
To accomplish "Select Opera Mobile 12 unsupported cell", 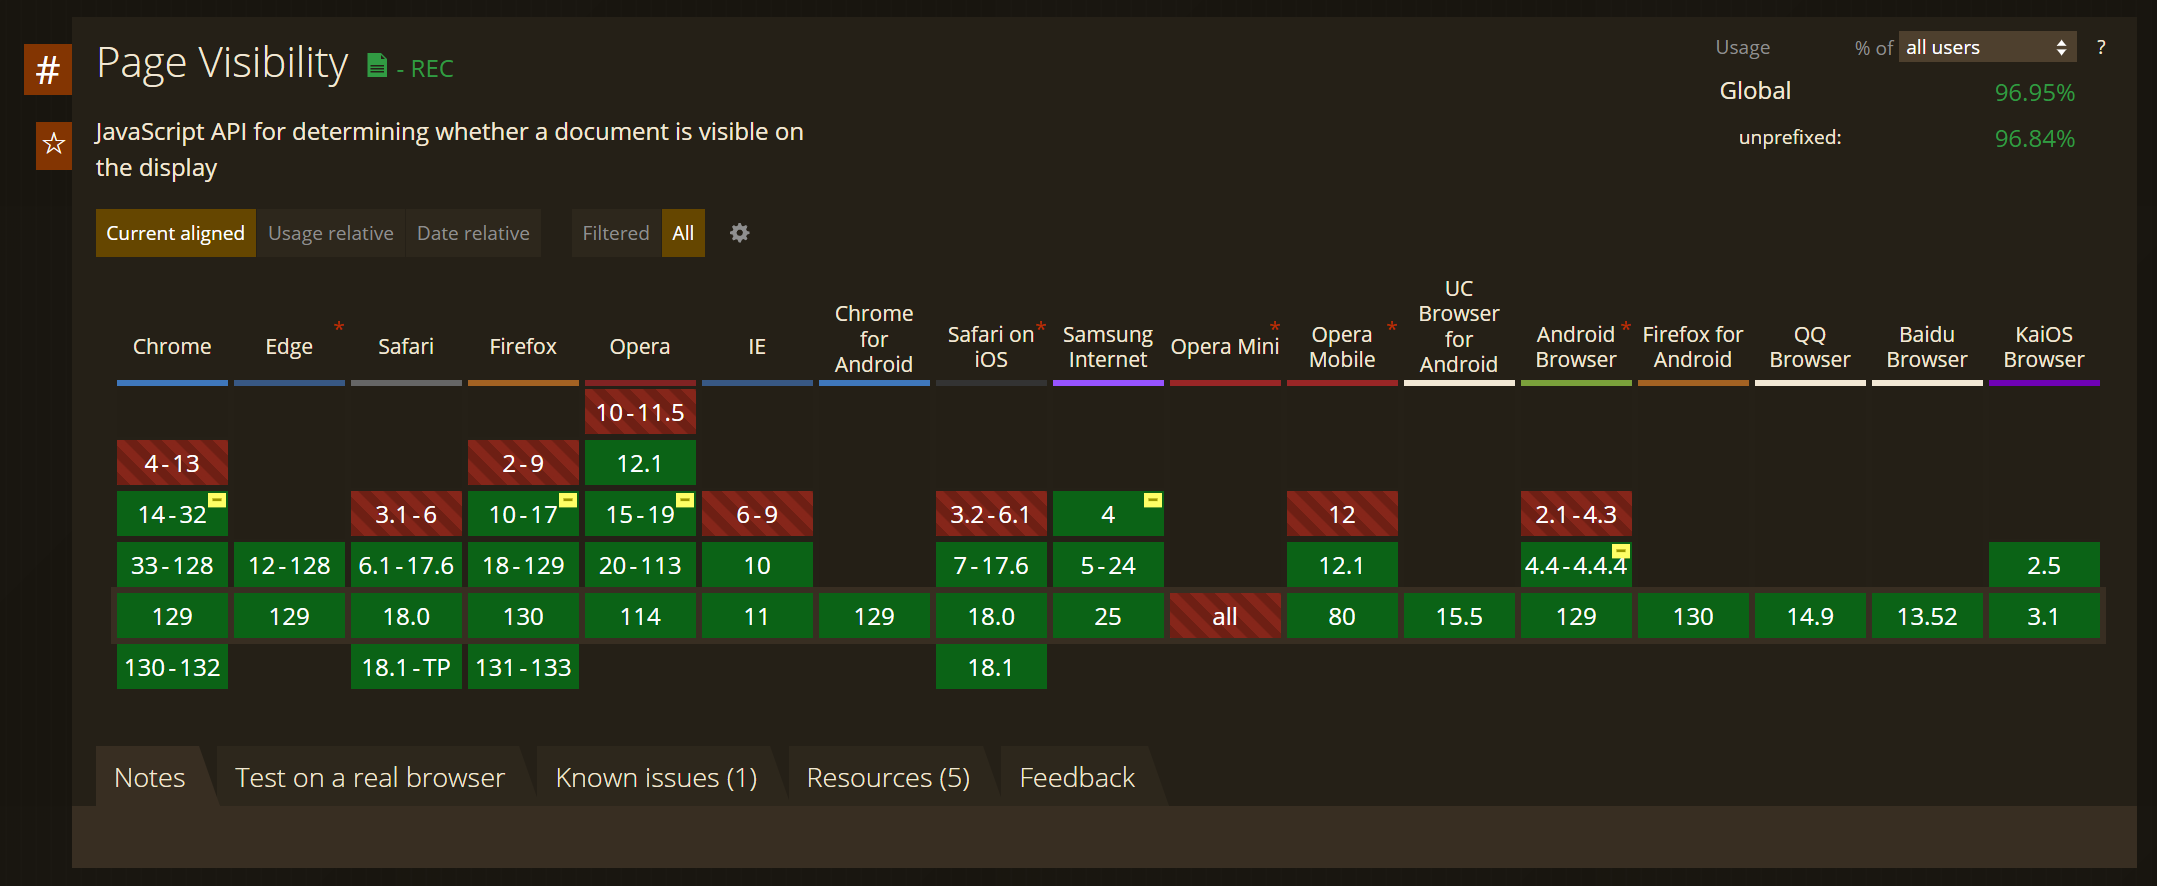I will 1342,514.
